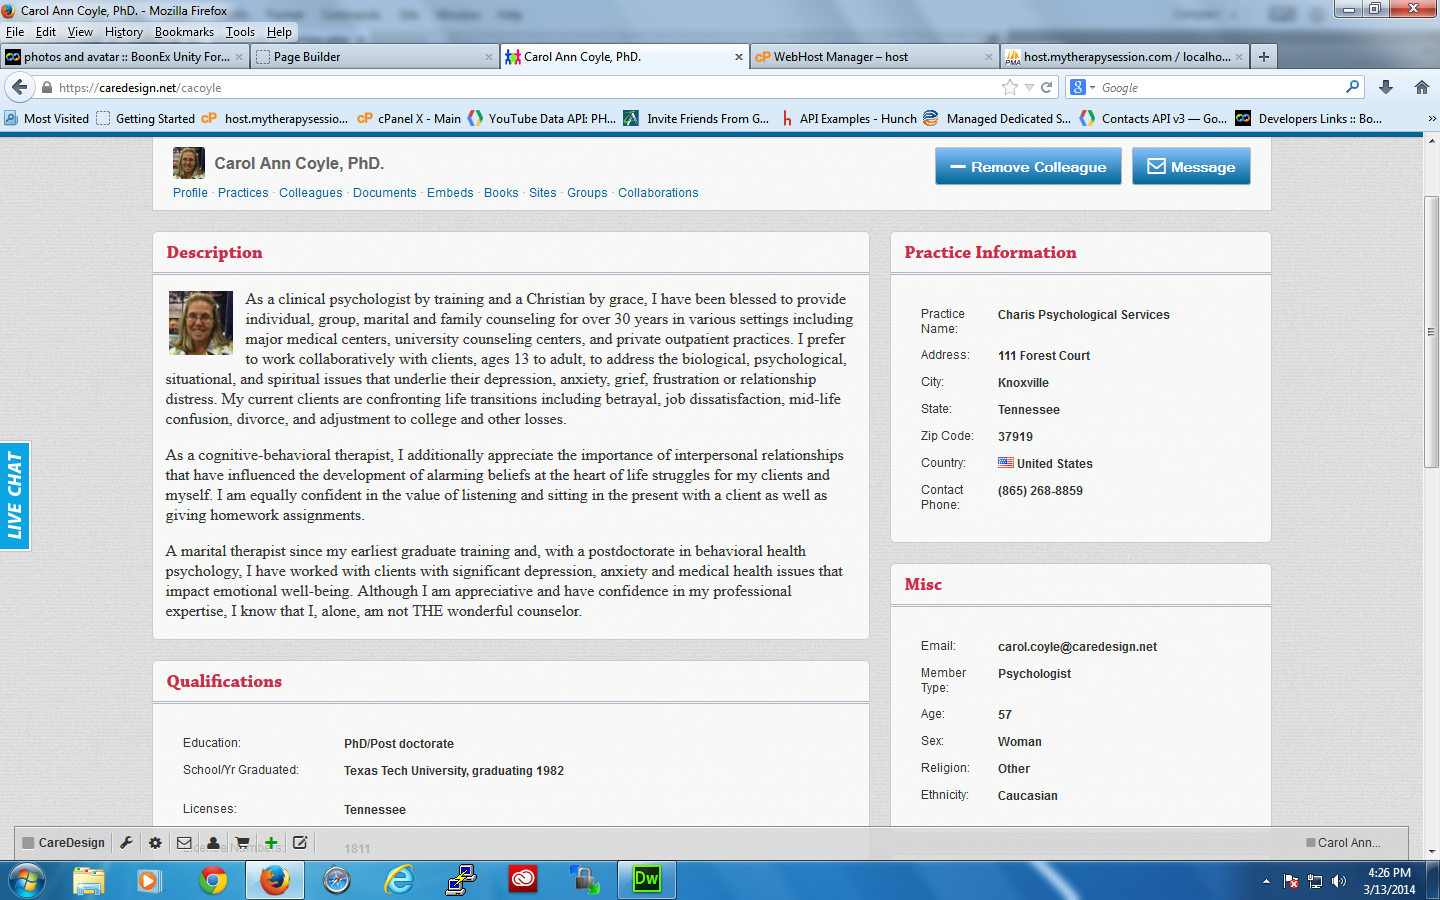This screenshot has height=900, width=1440.
Task: Open Windows Explorer folder on taskbar
Action: pyautogui.click(x=89, y=880)
